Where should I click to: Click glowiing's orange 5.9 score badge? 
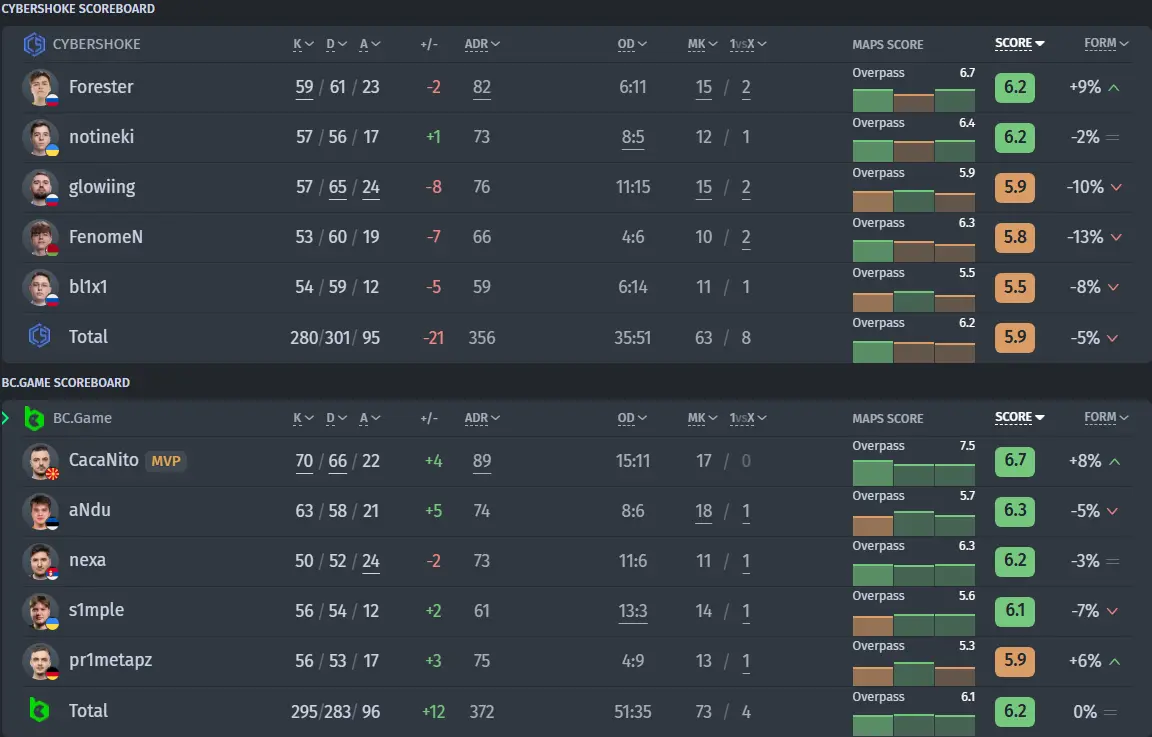point(1015,187)
